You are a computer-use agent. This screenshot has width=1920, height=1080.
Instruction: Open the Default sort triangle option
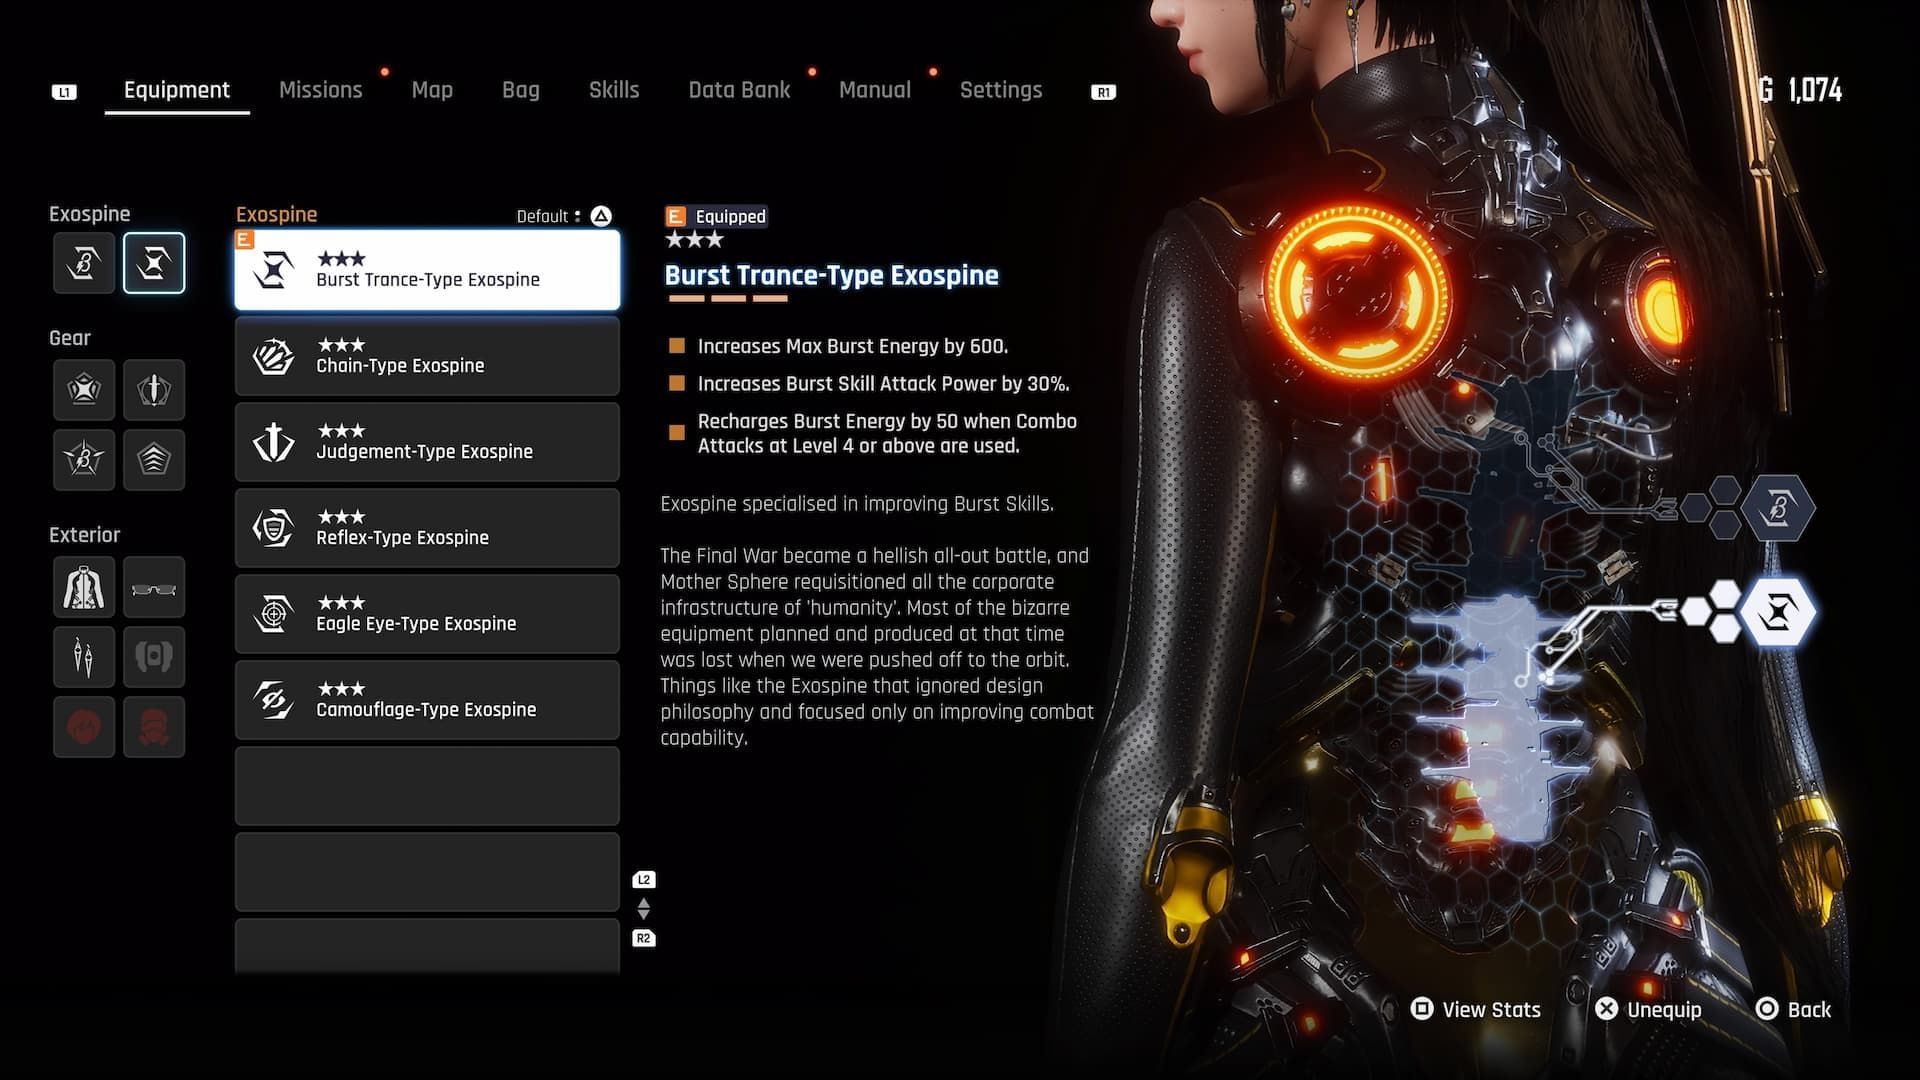coord(601,216)
